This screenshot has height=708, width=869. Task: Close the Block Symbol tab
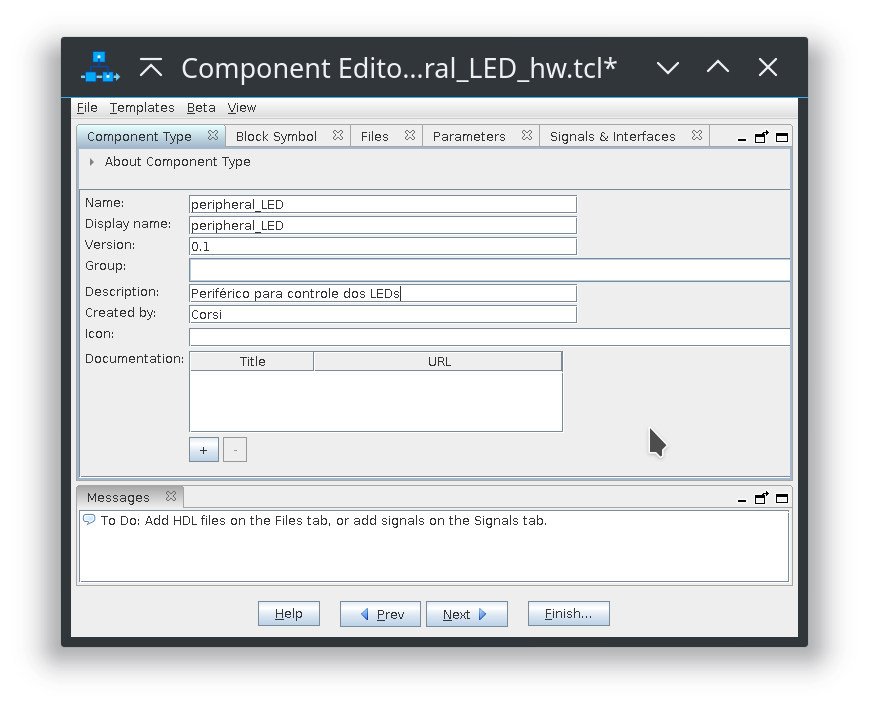338,135
